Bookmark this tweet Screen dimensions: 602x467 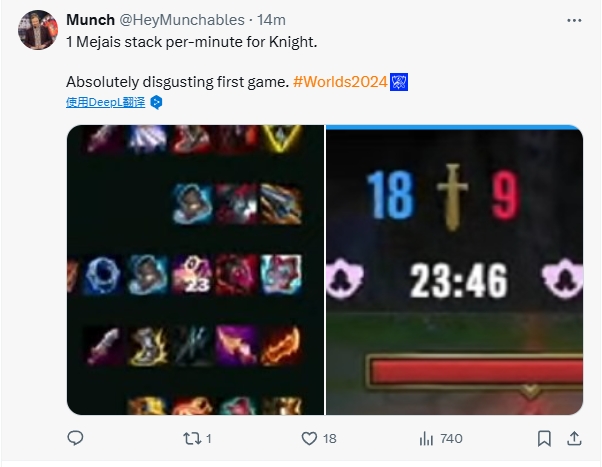[x=544, y=439]
